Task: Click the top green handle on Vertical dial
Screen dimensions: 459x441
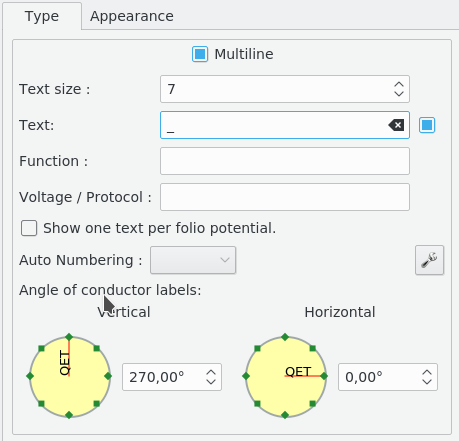Action: point(69,337)
